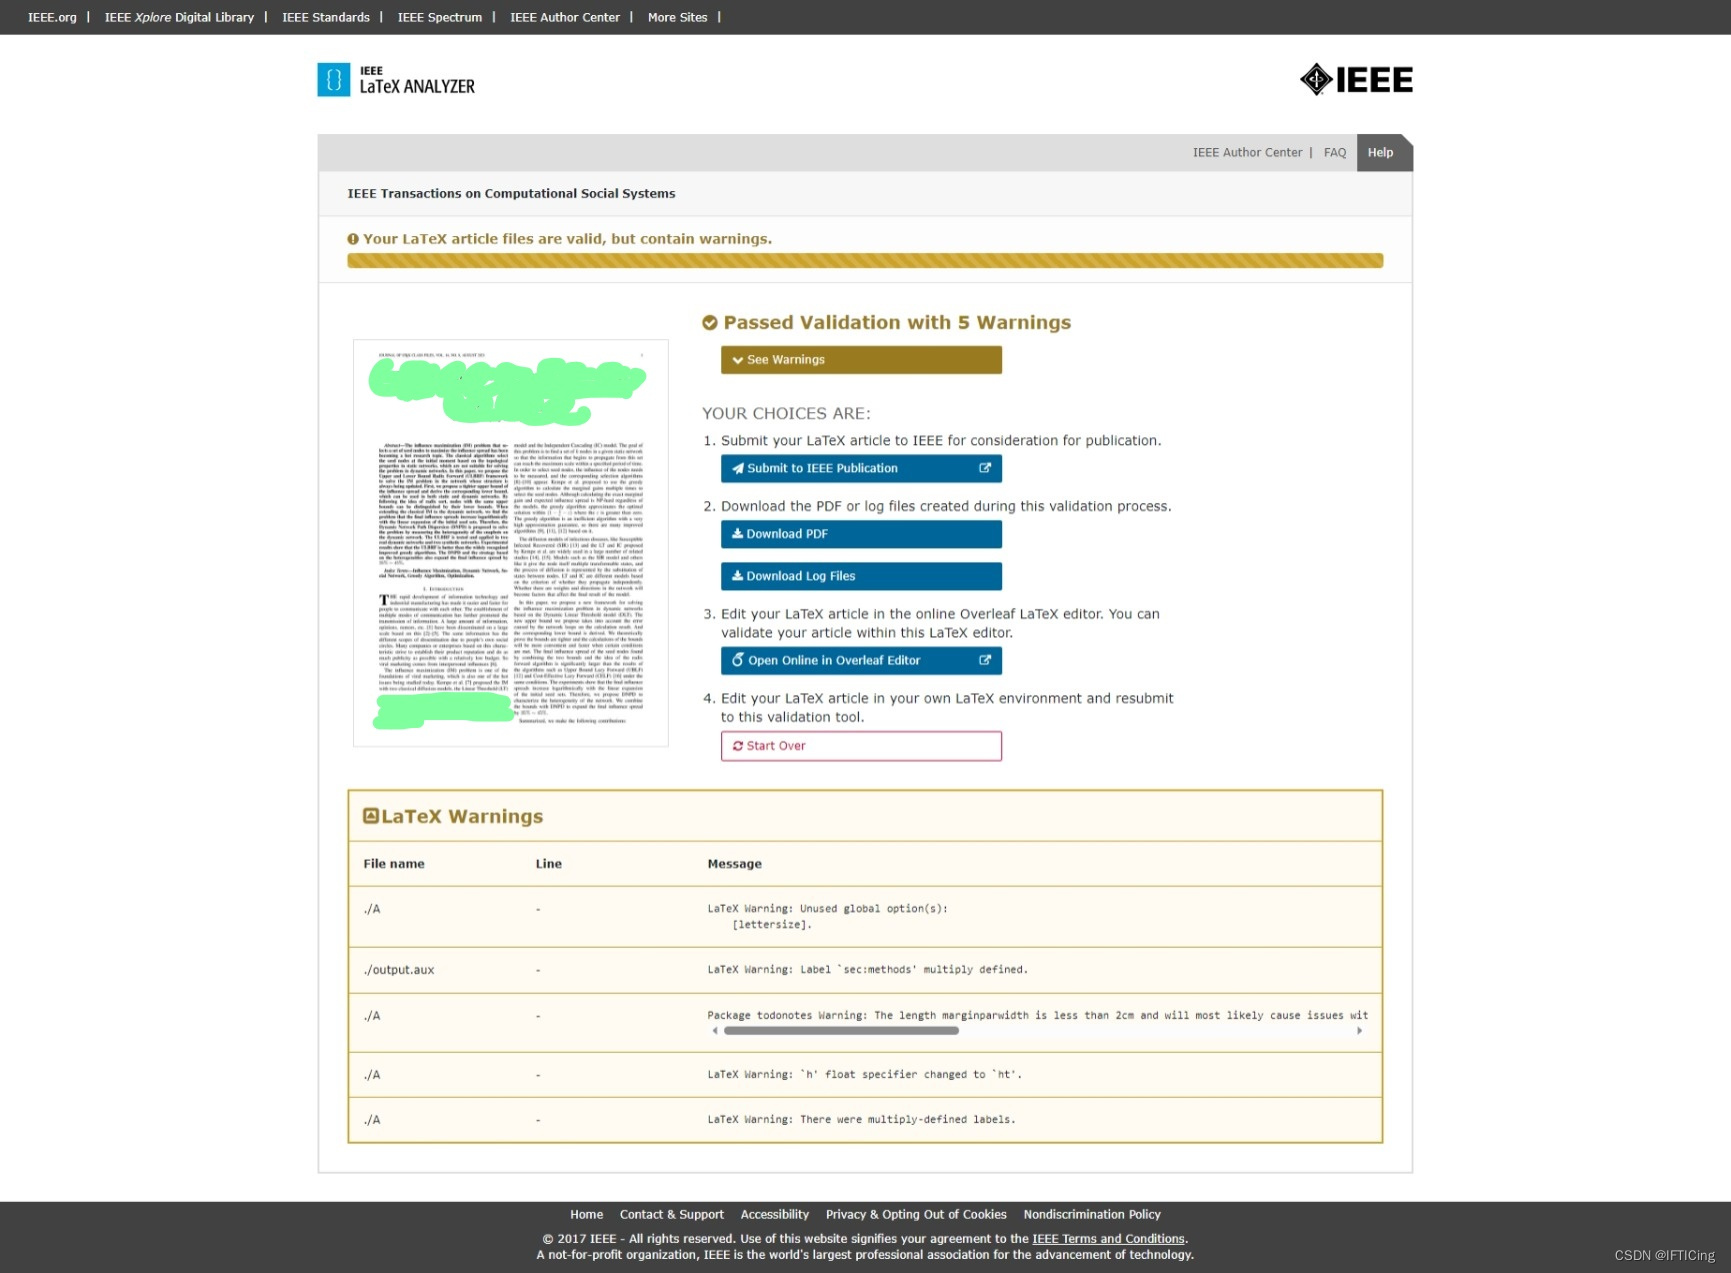Image resolution: width=1731 pixels, height=1273 pixels.
Task: Click the checkmark icon next to Passed Validation
Action: click(x=710, y=322)
